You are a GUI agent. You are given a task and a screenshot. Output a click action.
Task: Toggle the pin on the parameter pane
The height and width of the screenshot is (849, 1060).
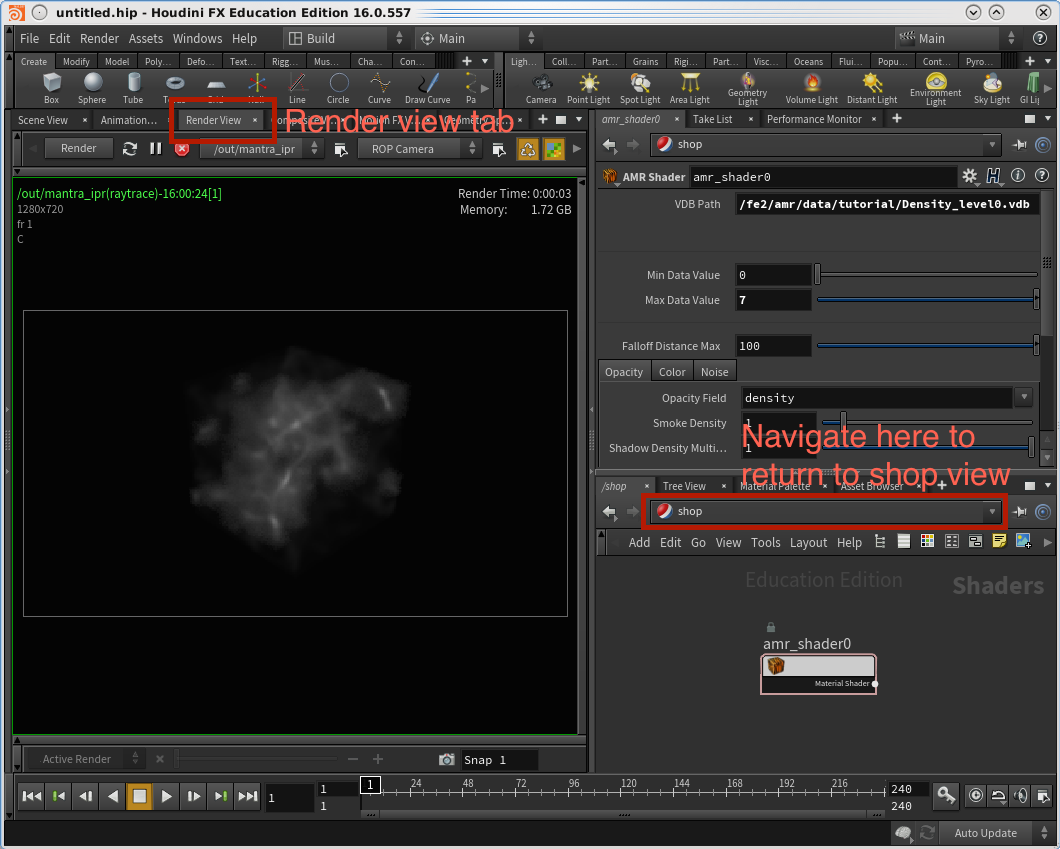click(x=1020, y=145)
